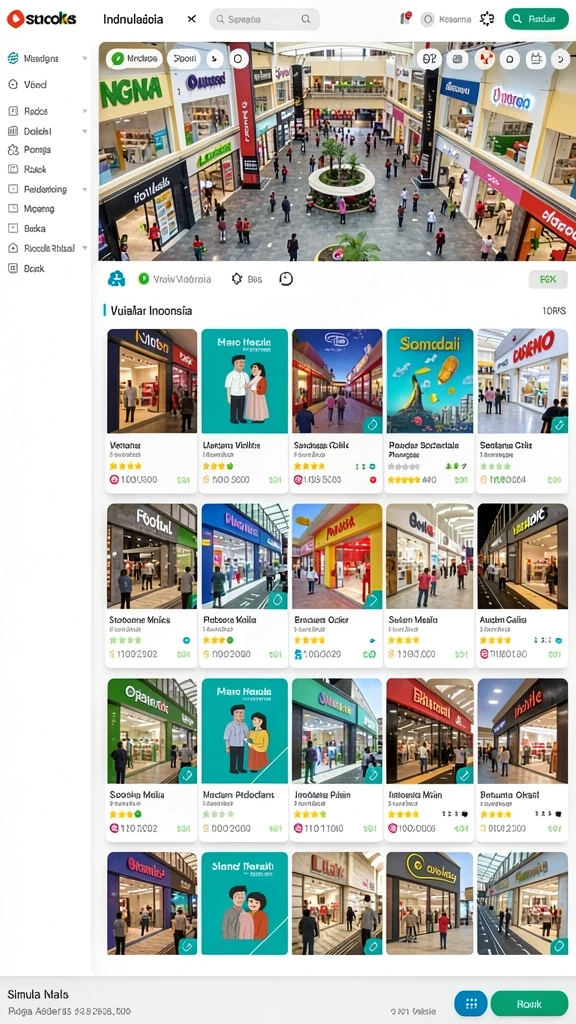Expand the Msedgne sidebar item
This screenshot has height=1024, width=576.
pos(47,58)
